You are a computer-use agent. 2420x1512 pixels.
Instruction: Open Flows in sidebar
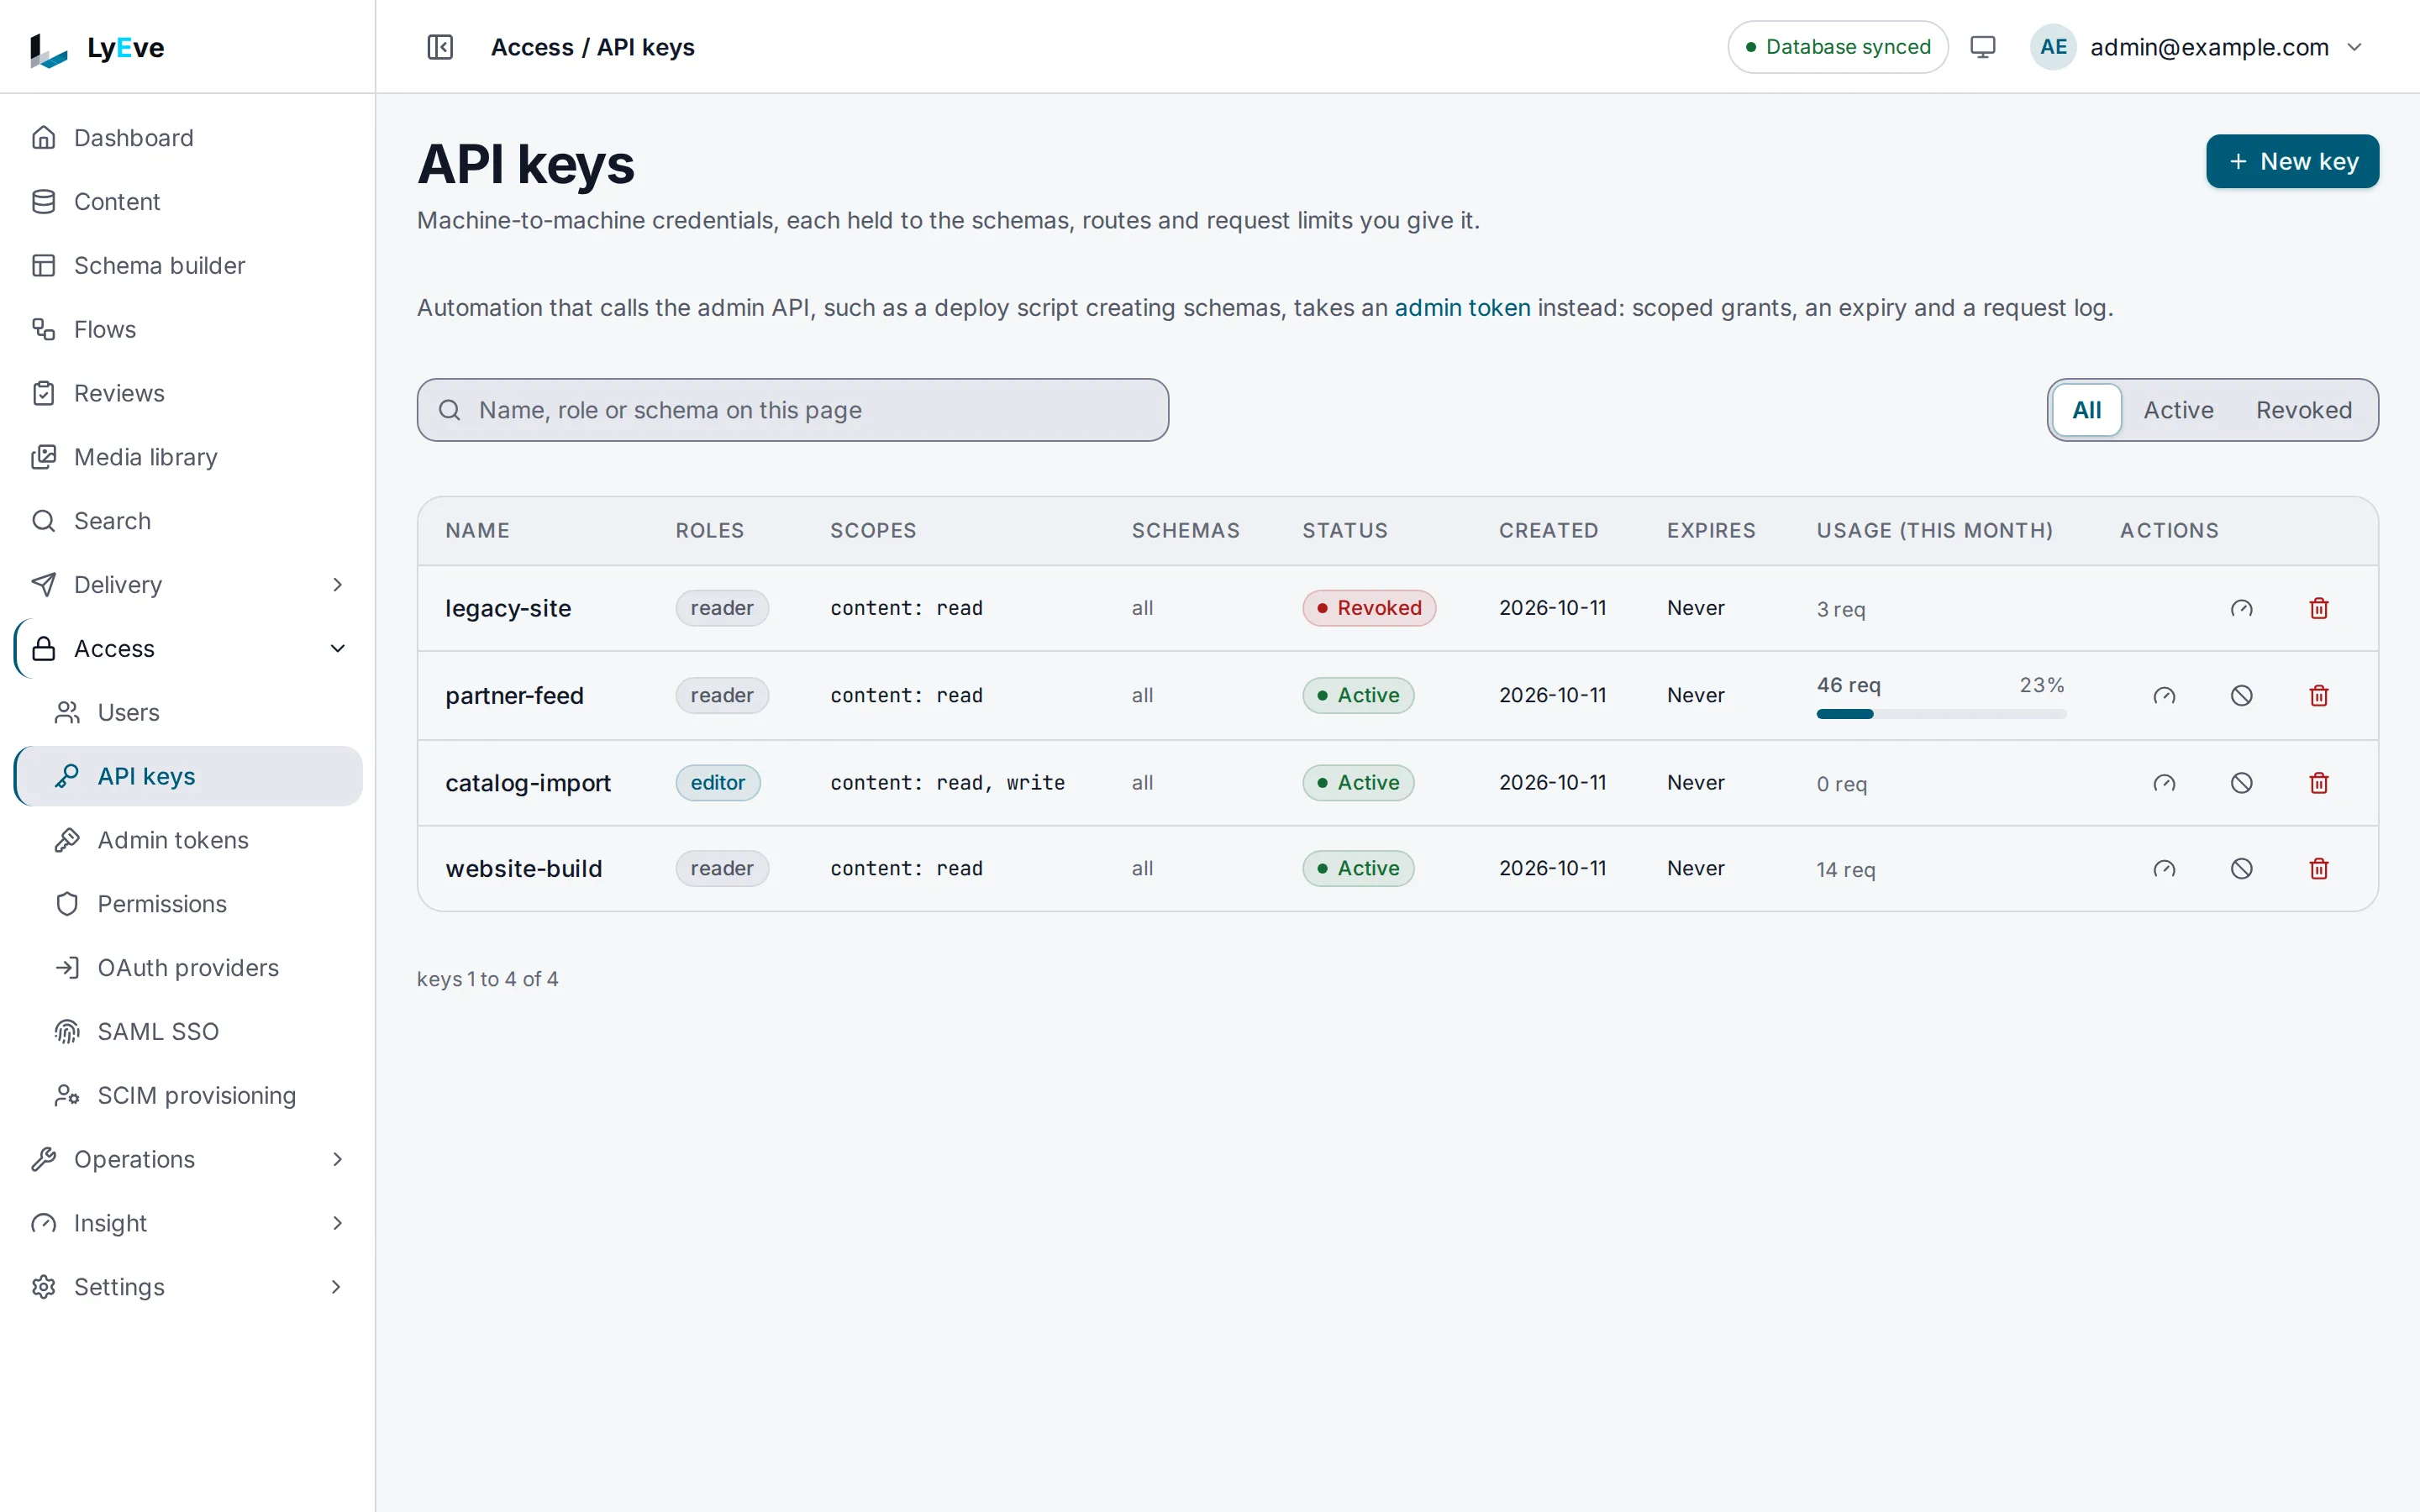tap(188, 329)
